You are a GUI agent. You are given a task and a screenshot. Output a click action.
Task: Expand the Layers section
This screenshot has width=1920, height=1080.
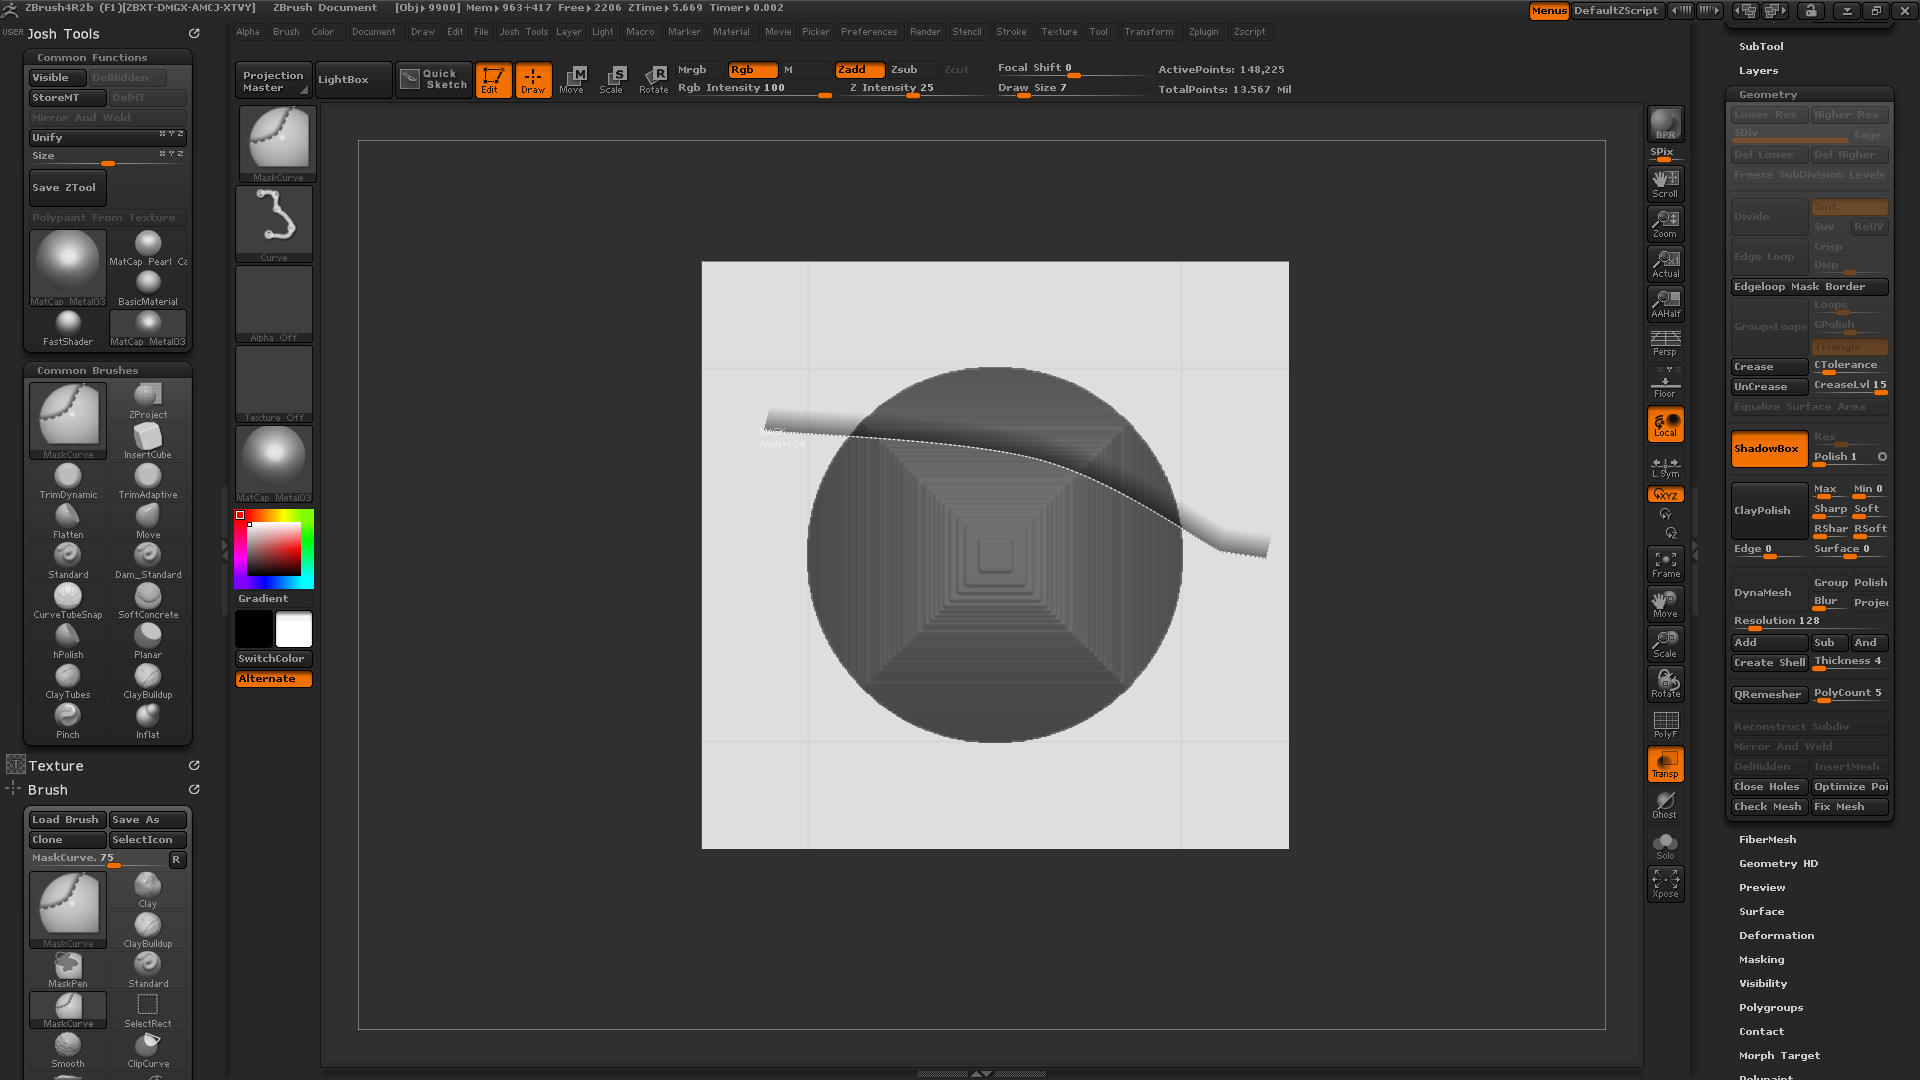(x=1758, y=70)
